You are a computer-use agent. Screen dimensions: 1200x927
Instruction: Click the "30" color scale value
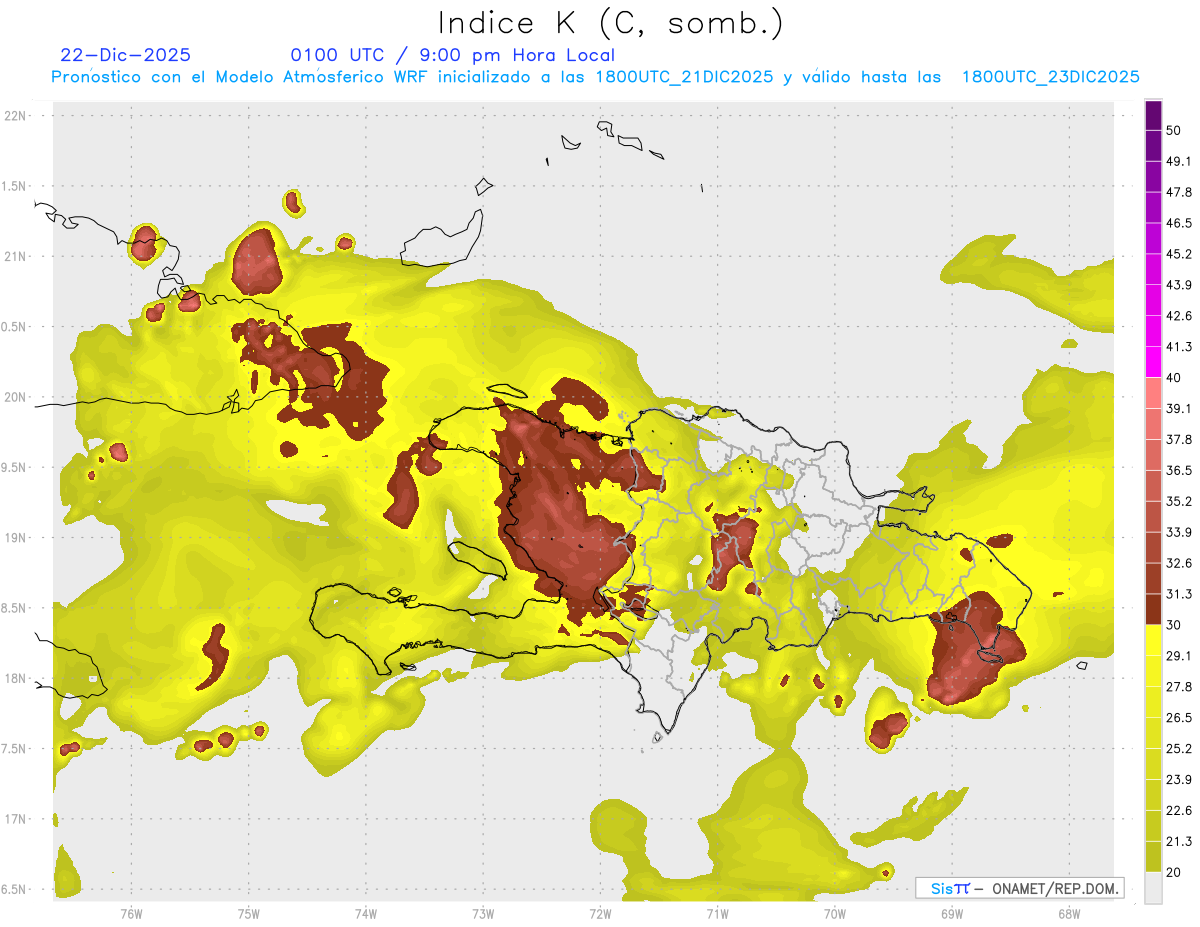coord(1174,625)
